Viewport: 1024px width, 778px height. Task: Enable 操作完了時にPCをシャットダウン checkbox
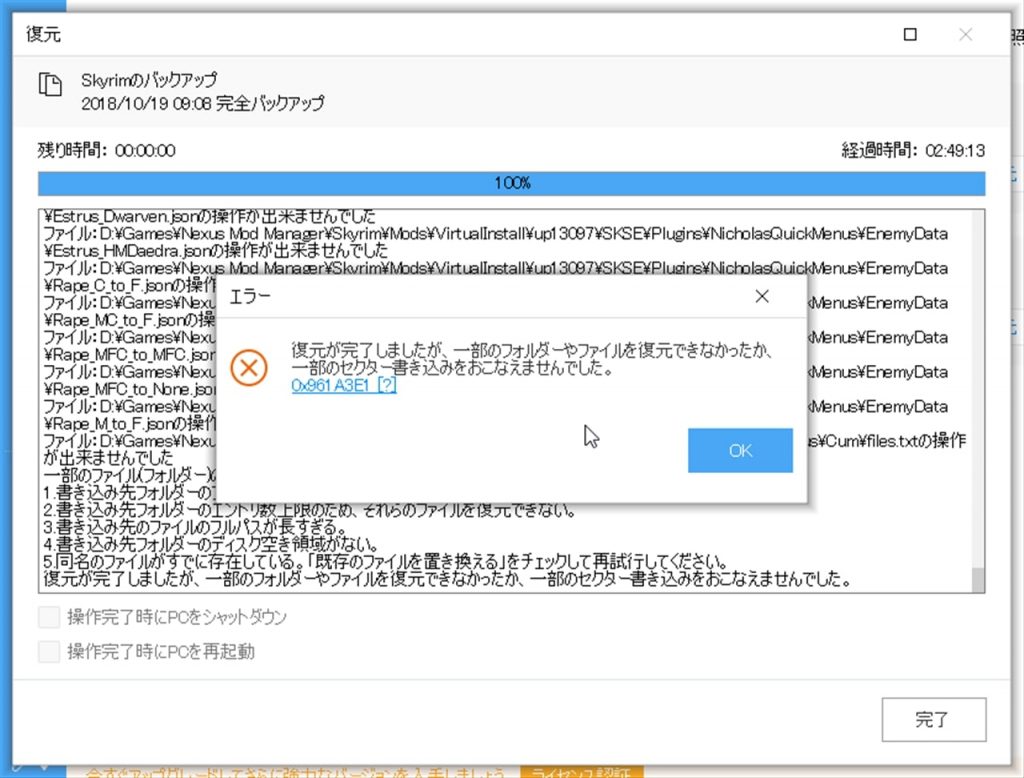48,617
